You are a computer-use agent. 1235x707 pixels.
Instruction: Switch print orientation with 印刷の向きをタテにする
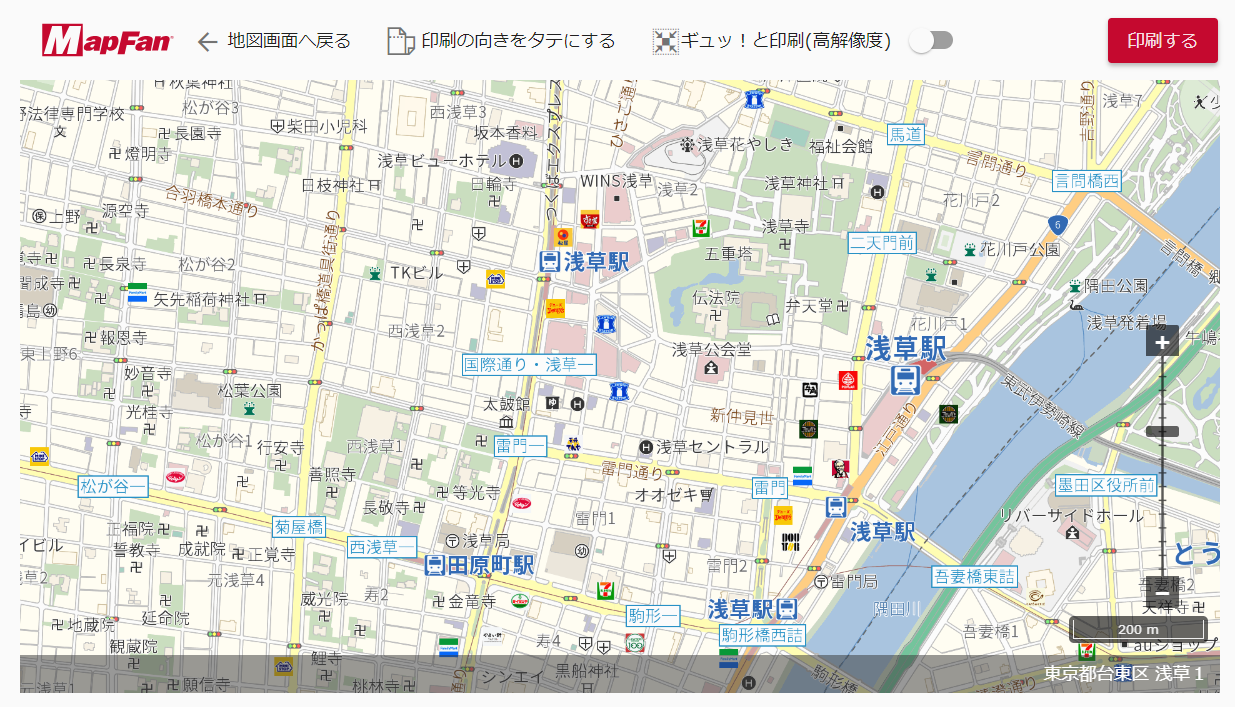(x=501, y=41)
